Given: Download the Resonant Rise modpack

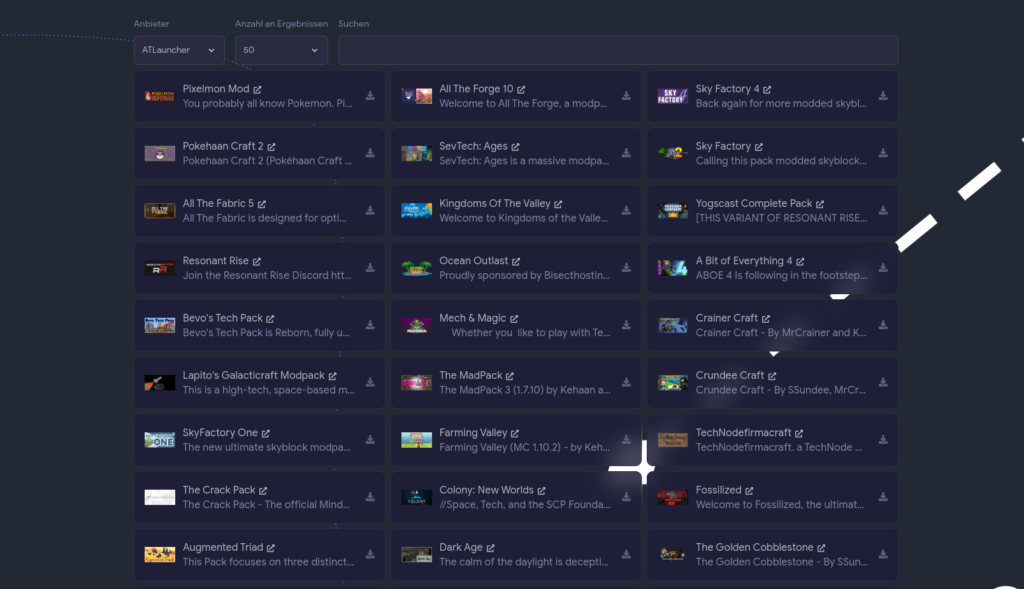Looking at the screenshot, I should click(370, 268).
